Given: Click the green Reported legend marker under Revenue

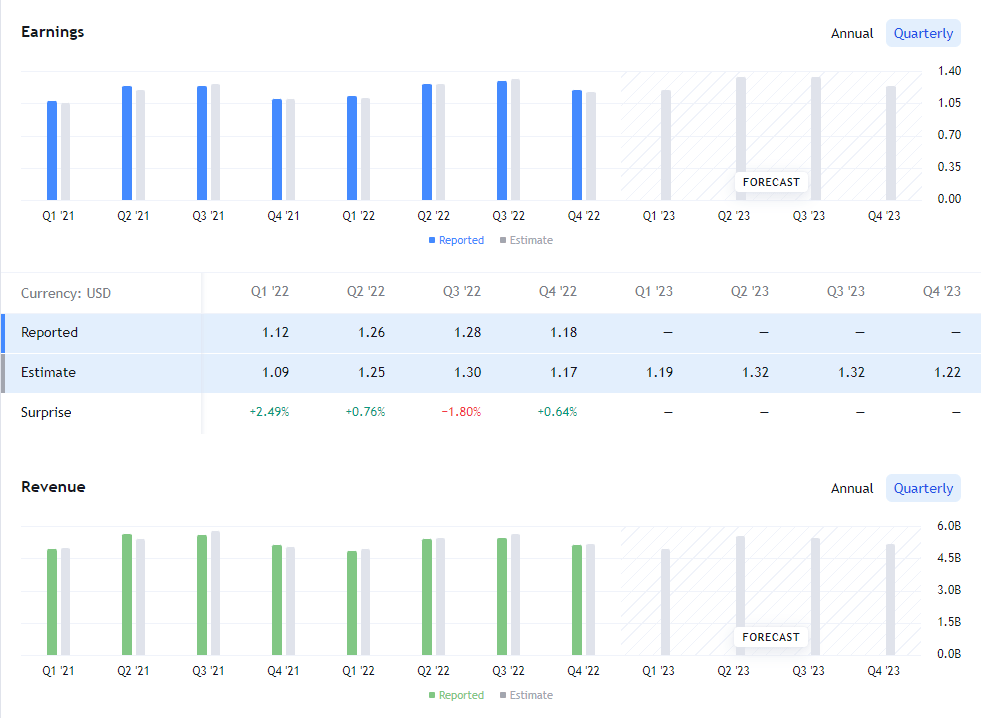Looking at the screenshot, I should point(434,695).
